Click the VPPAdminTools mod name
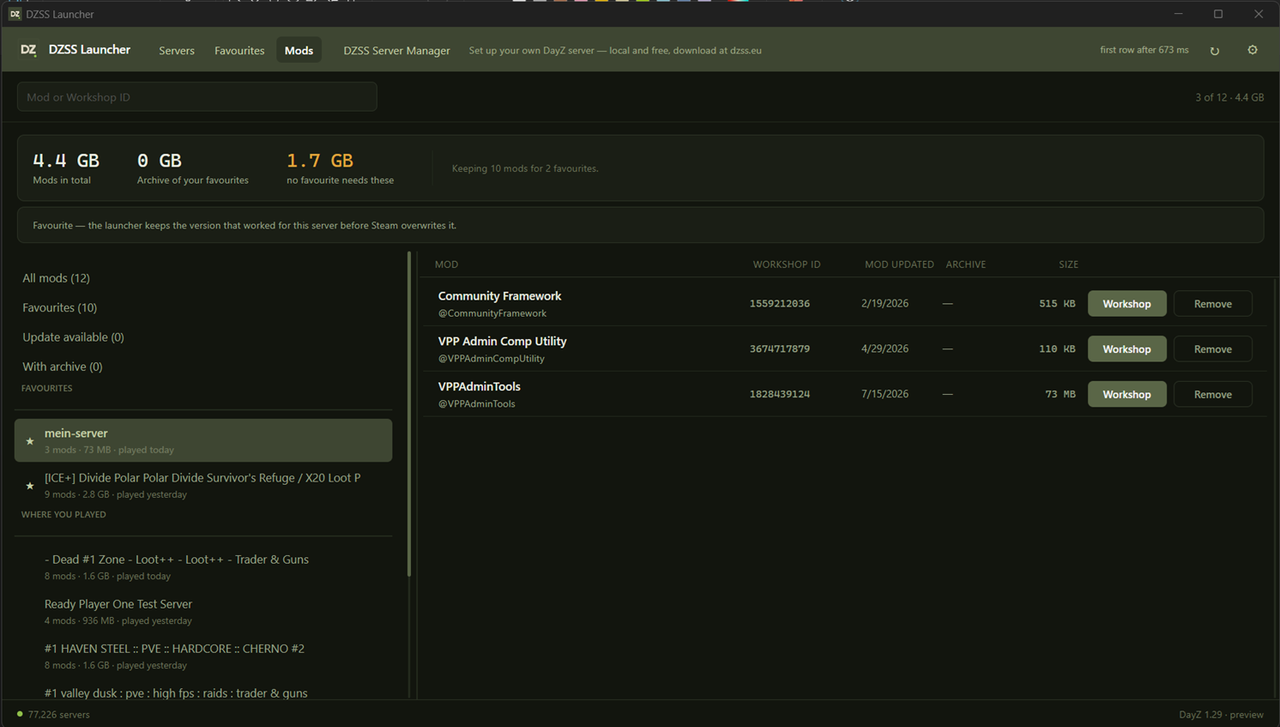1280x727 pixels. (479, 386)
